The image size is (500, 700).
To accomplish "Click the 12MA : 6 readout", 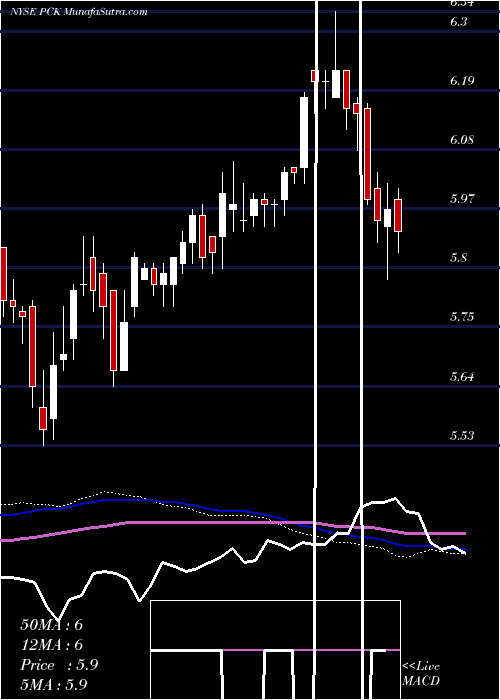I will point(52,645).
